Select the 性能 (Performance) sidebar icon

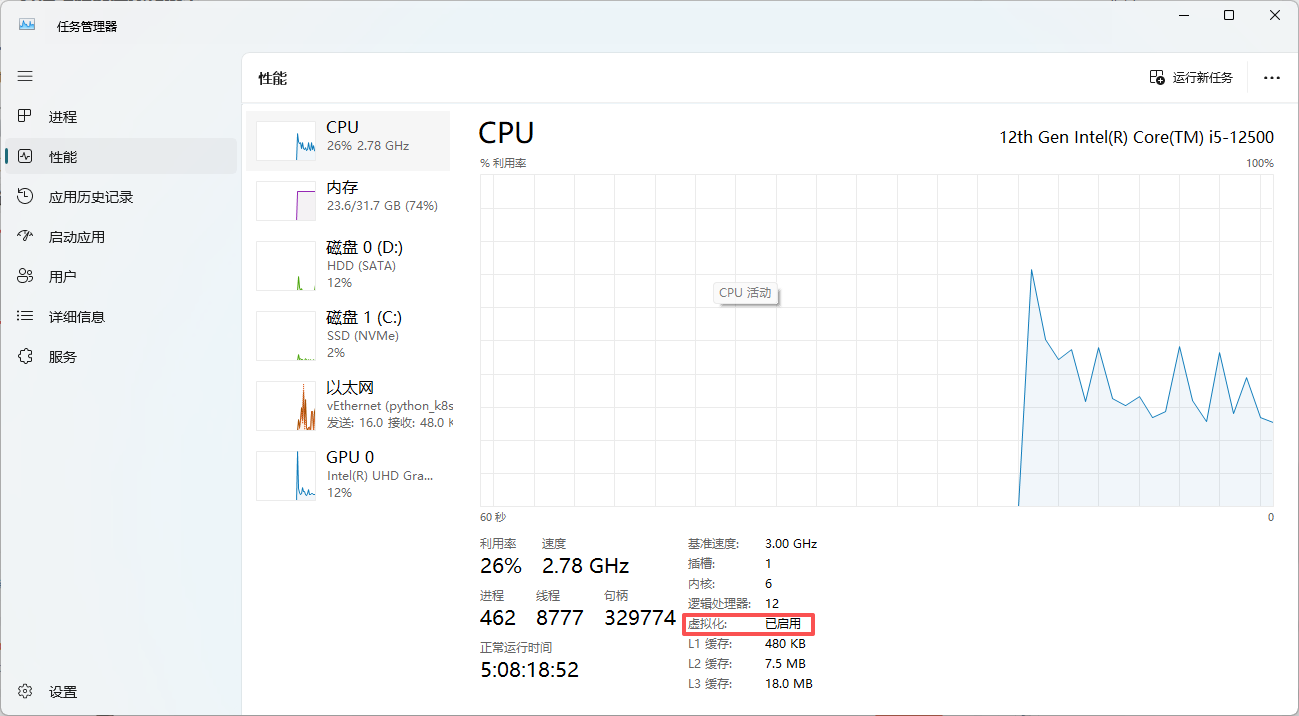(25, 156)
